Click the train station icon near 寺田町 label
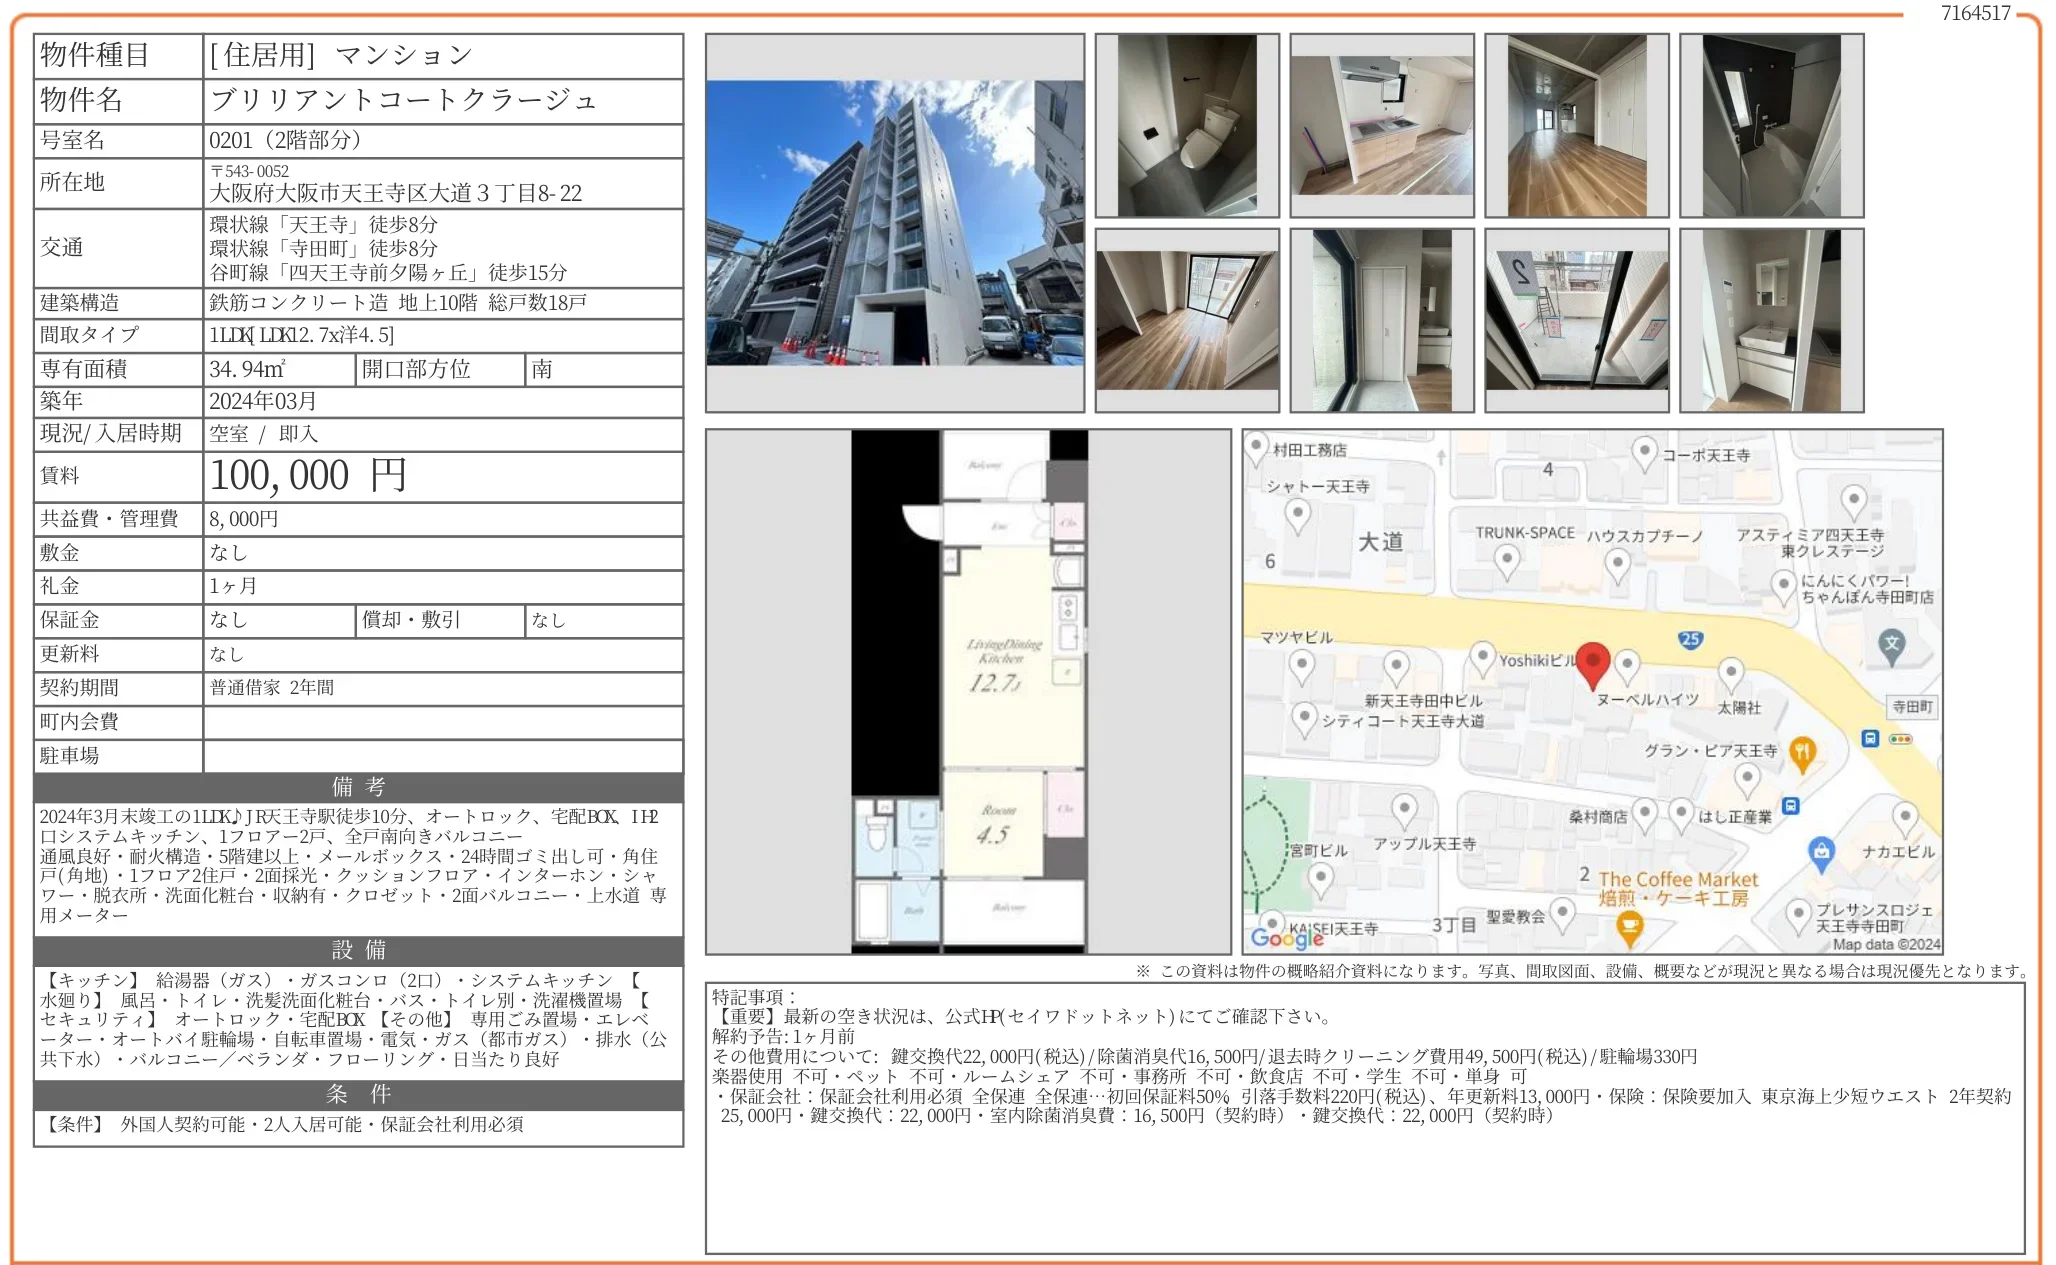This screenshot has height=1265, width=2056. (x=1870, y=738)
